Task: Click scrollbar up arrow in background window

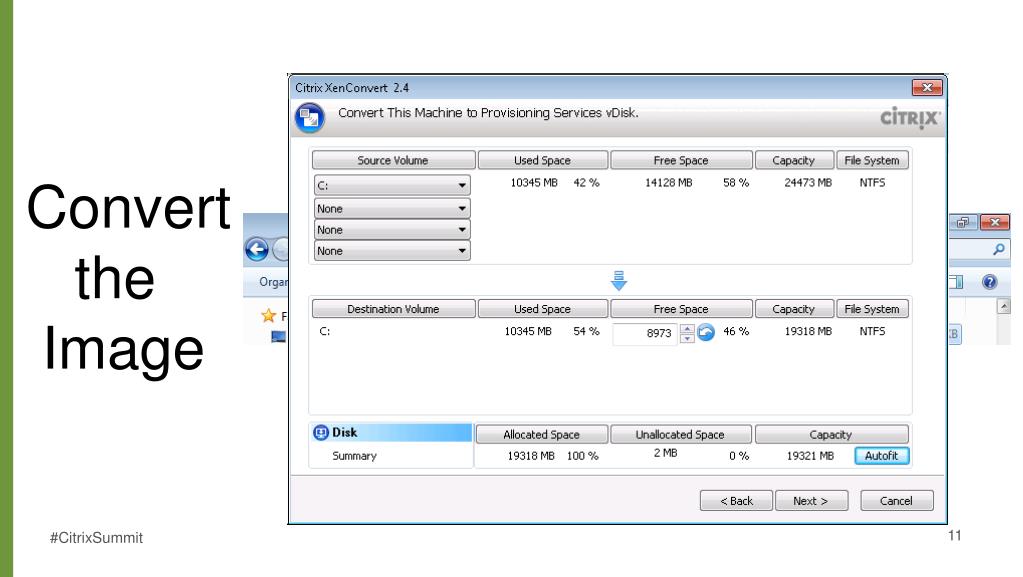Action: 1003,306
